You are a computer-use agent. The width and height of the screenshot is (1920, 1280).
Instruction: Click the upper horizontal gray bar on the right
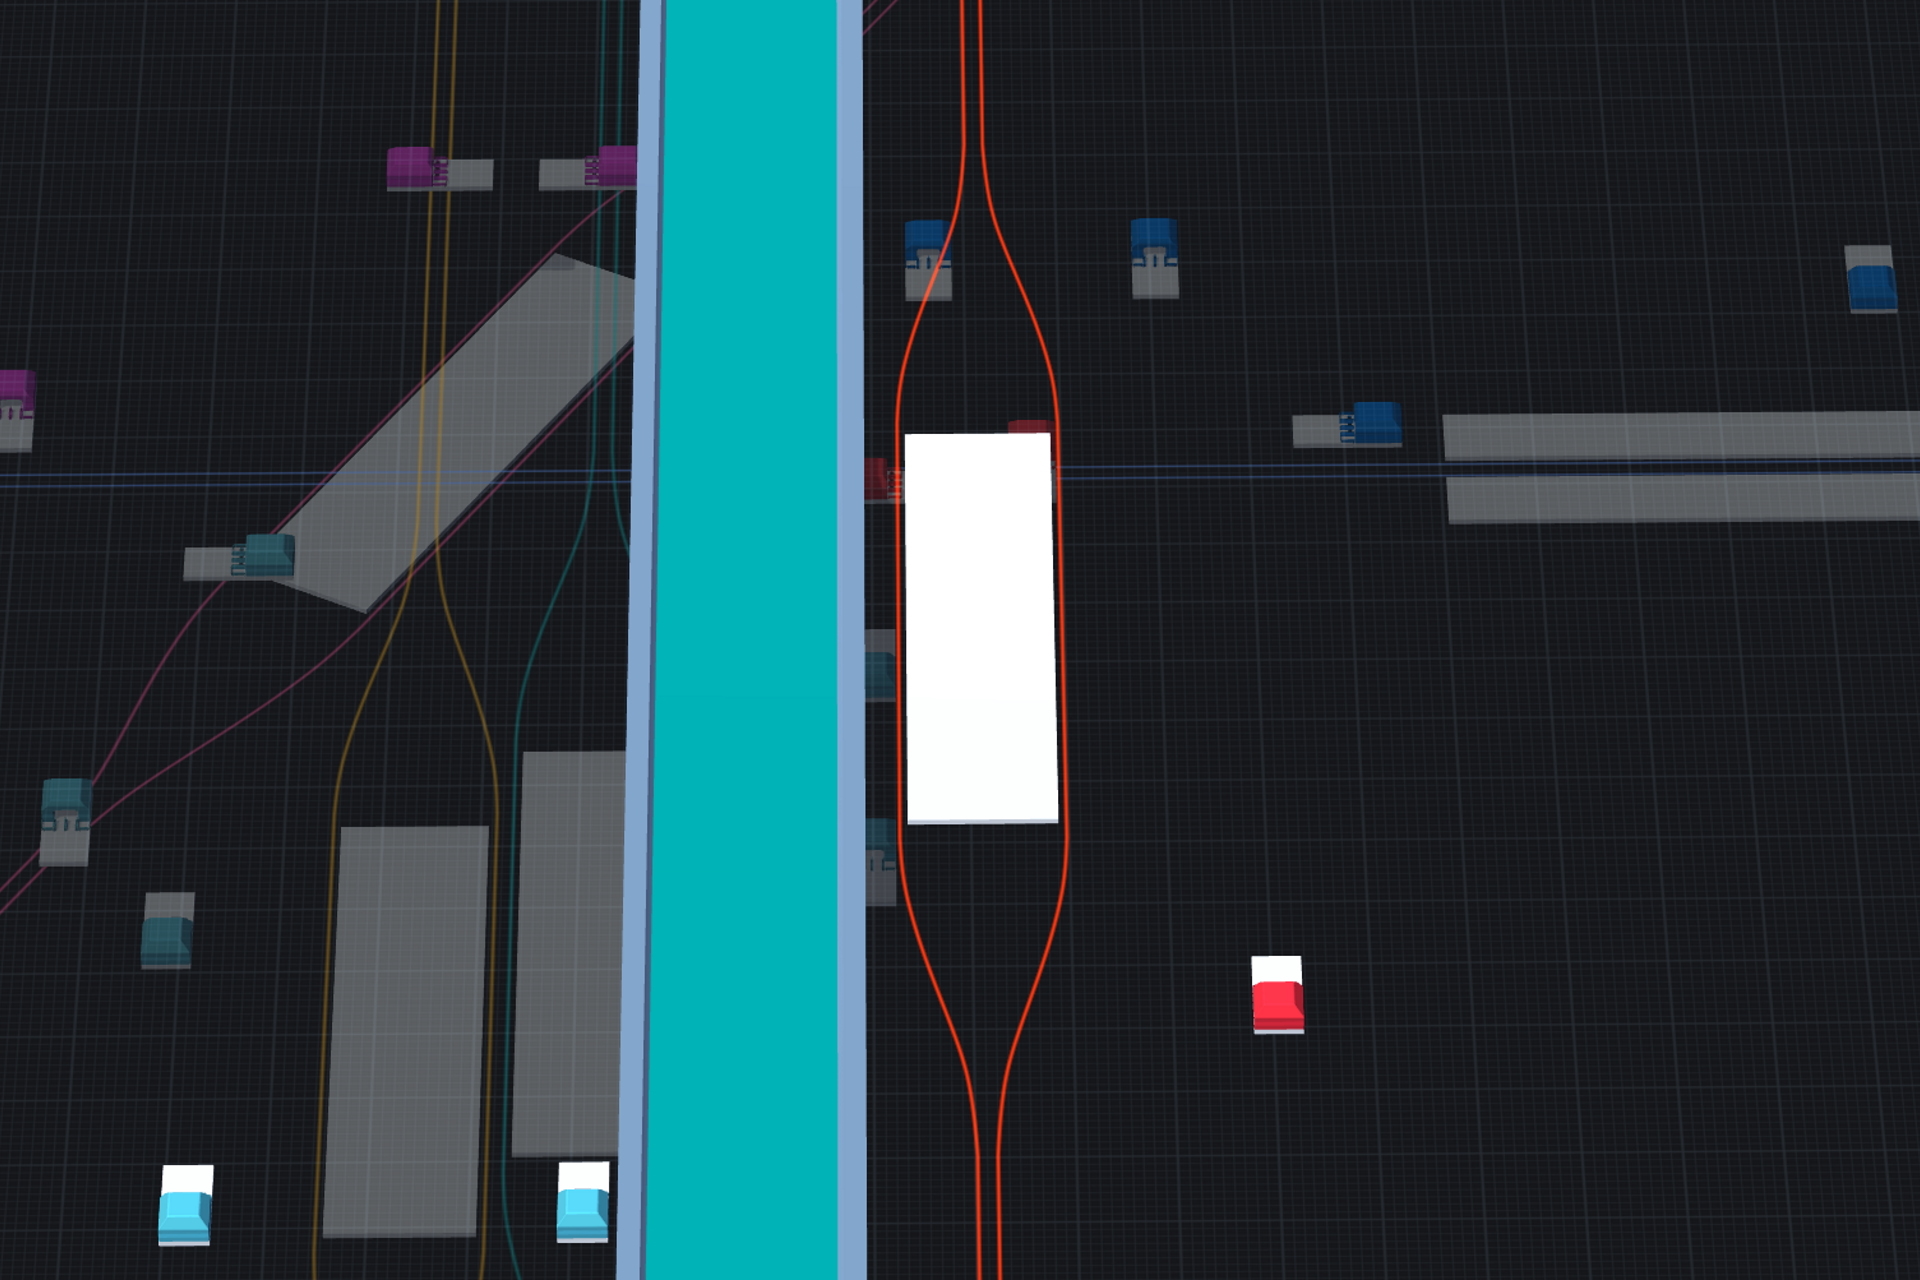[x=1680, y=436]
